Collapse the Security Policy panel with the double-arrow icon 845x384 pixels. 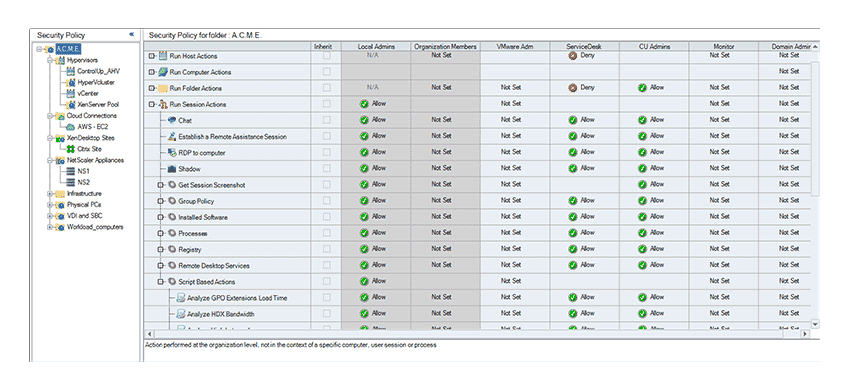(131, 34)
